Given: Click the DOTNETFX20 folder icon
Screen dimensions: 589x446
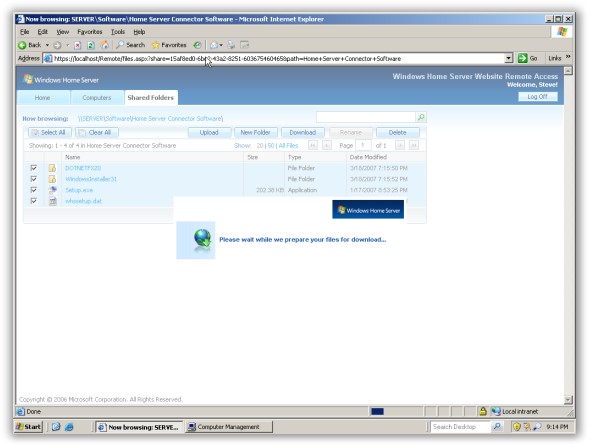Looking at the screenshot, I should [x=52, y=168].
